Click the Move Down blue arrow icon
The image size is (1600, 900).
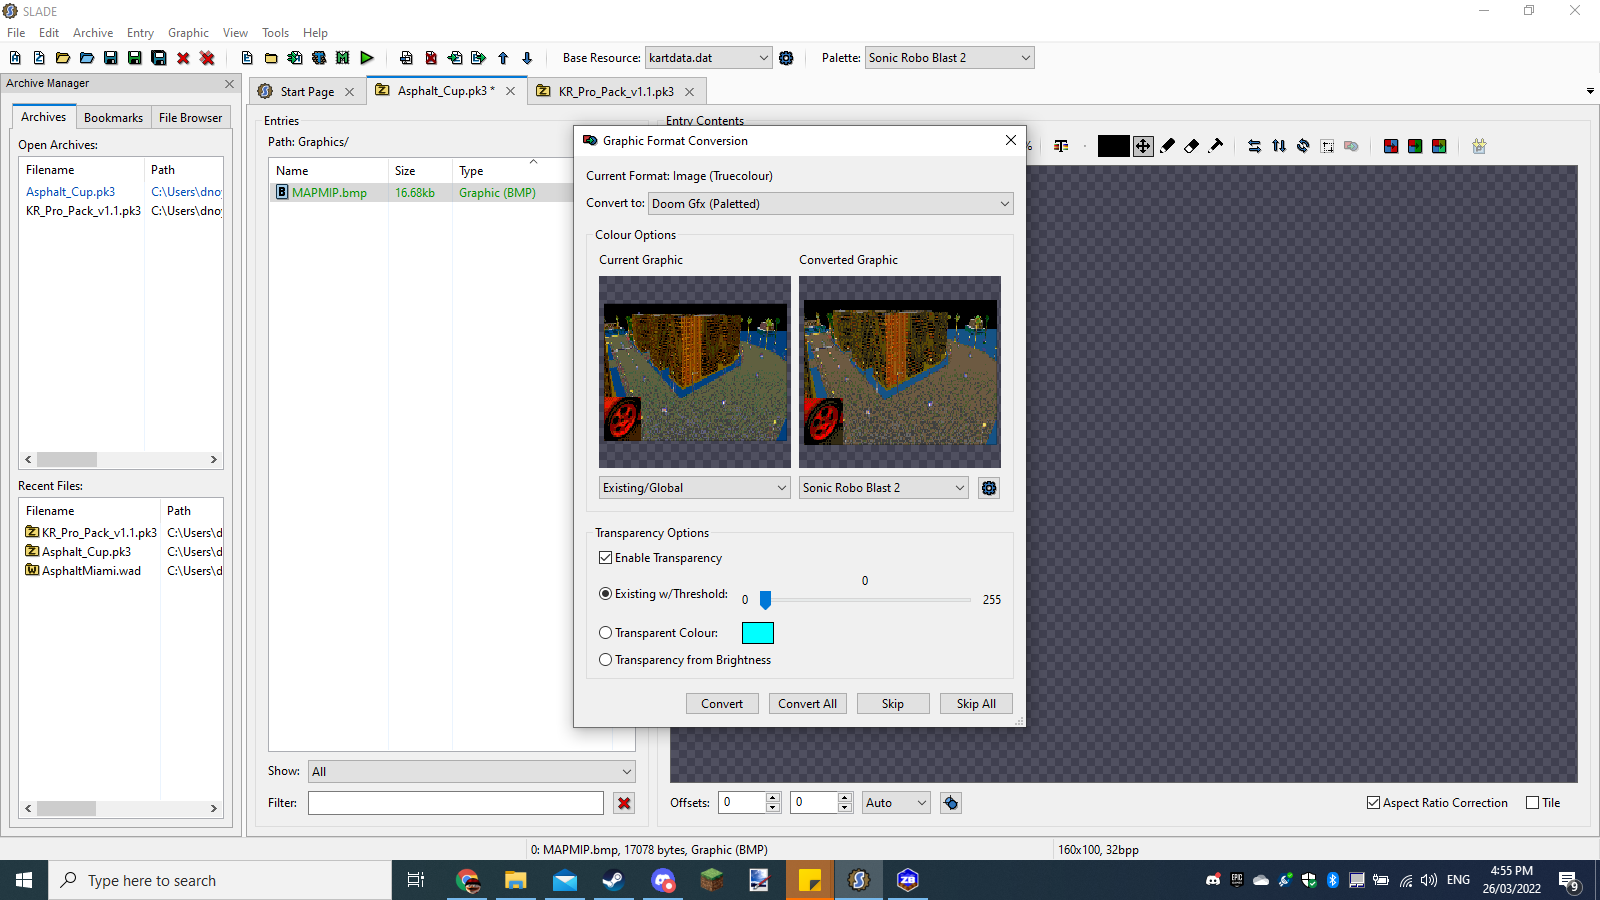click(527, 58)
